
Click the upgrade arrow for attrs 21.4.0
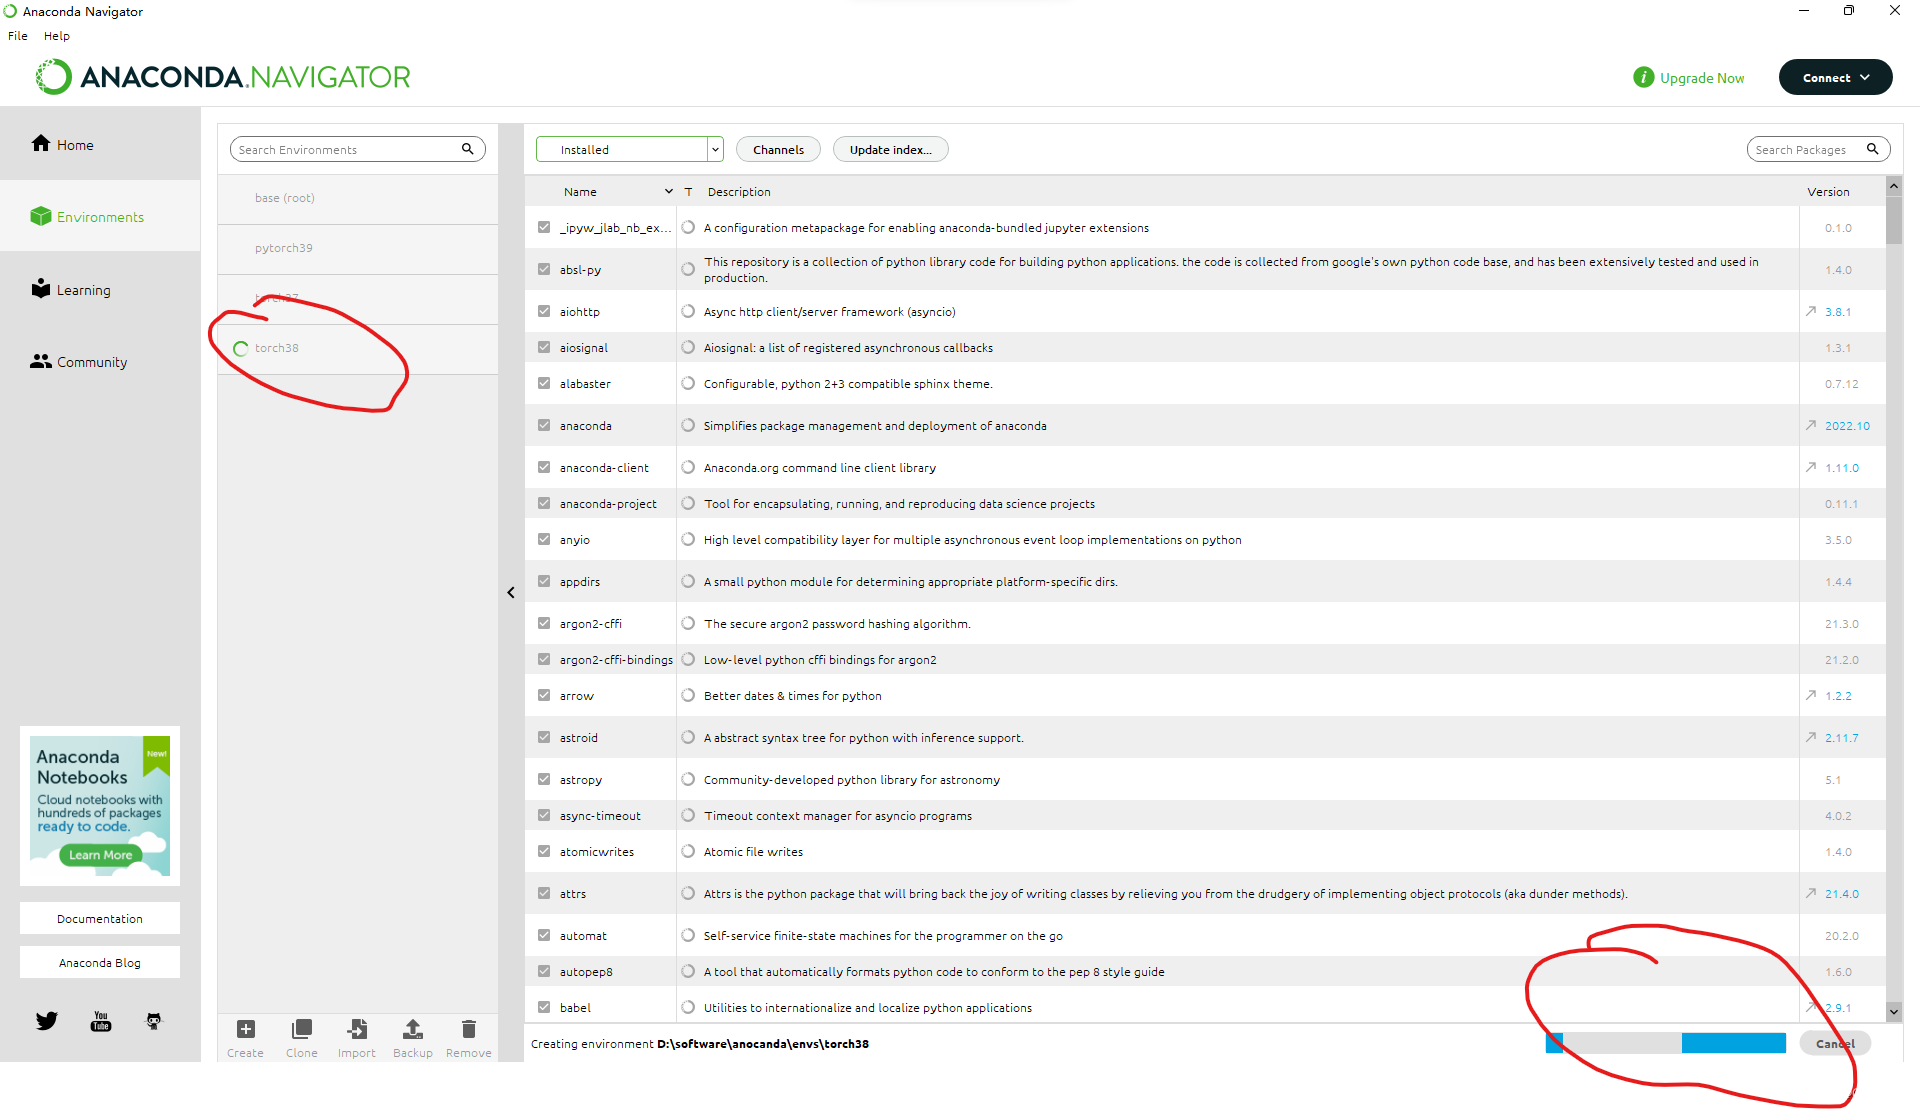(1811, 893)
